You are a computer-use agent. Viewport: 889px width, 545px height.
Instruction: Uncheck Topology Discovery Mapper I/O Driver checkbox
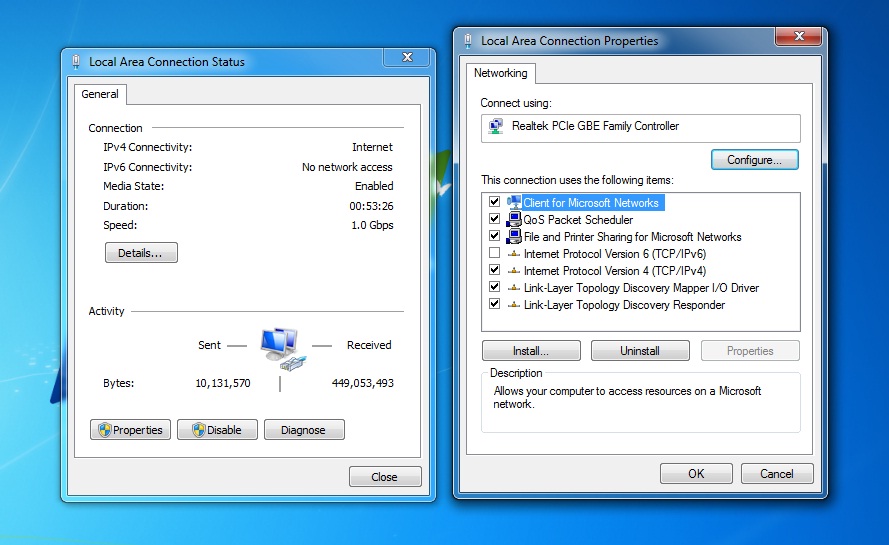pos(494,287)
